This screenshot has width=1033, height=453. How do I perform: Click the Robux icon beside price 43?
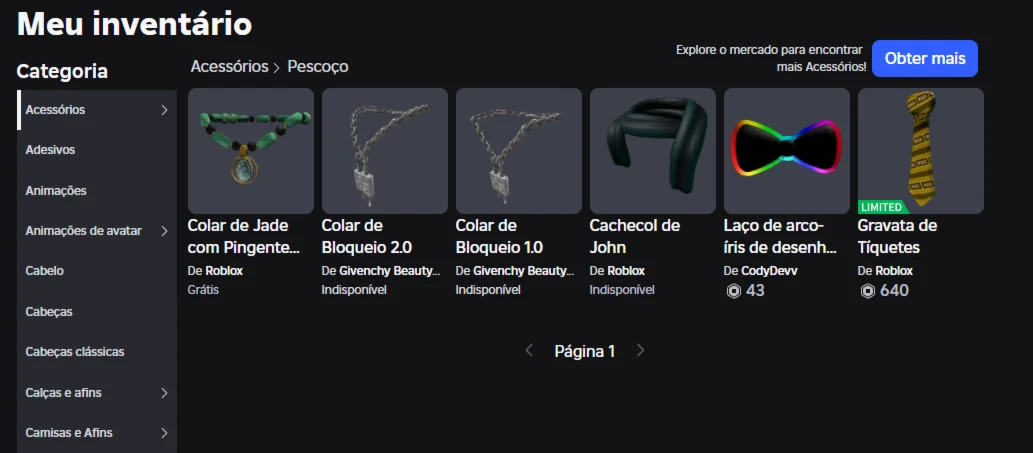[x=734, y=290]
